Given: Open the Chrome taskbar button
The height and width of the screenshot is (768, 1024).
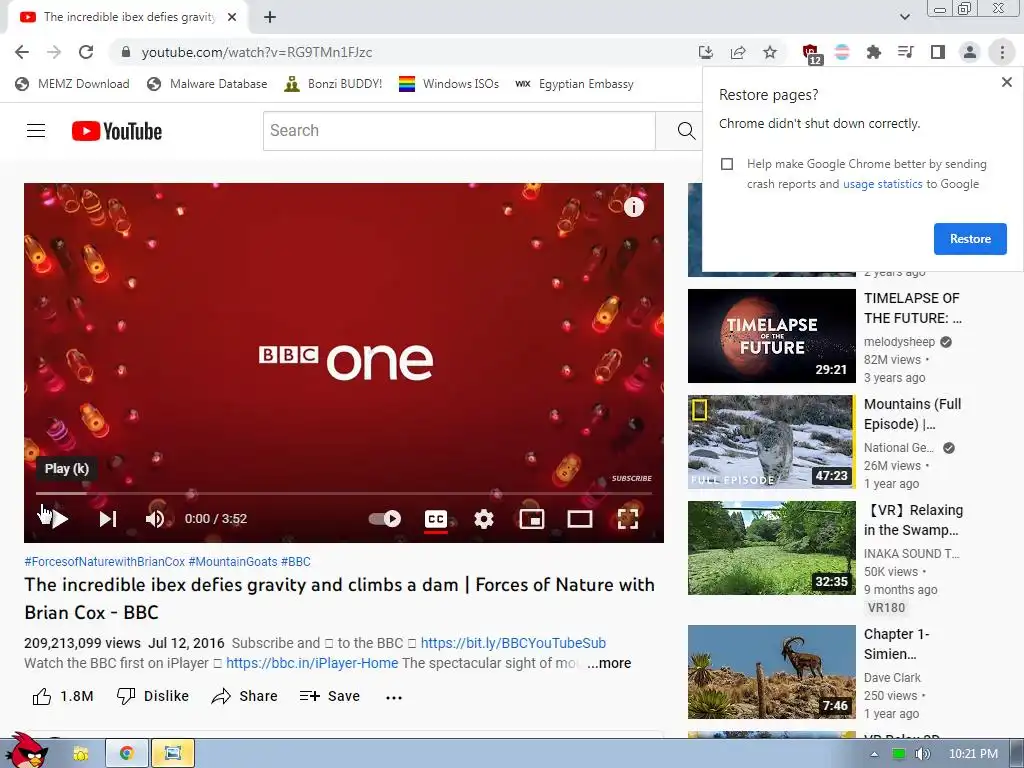Looking at the screenshot, I should pyautogui.click(x=126, y=754).
